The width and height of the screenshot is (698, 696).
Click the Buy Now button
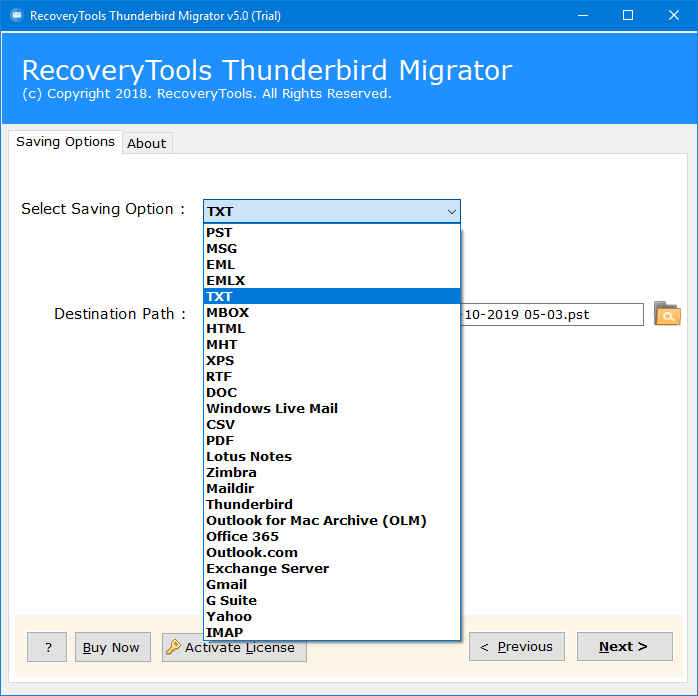pyautogui.click(x=113, y=647)
